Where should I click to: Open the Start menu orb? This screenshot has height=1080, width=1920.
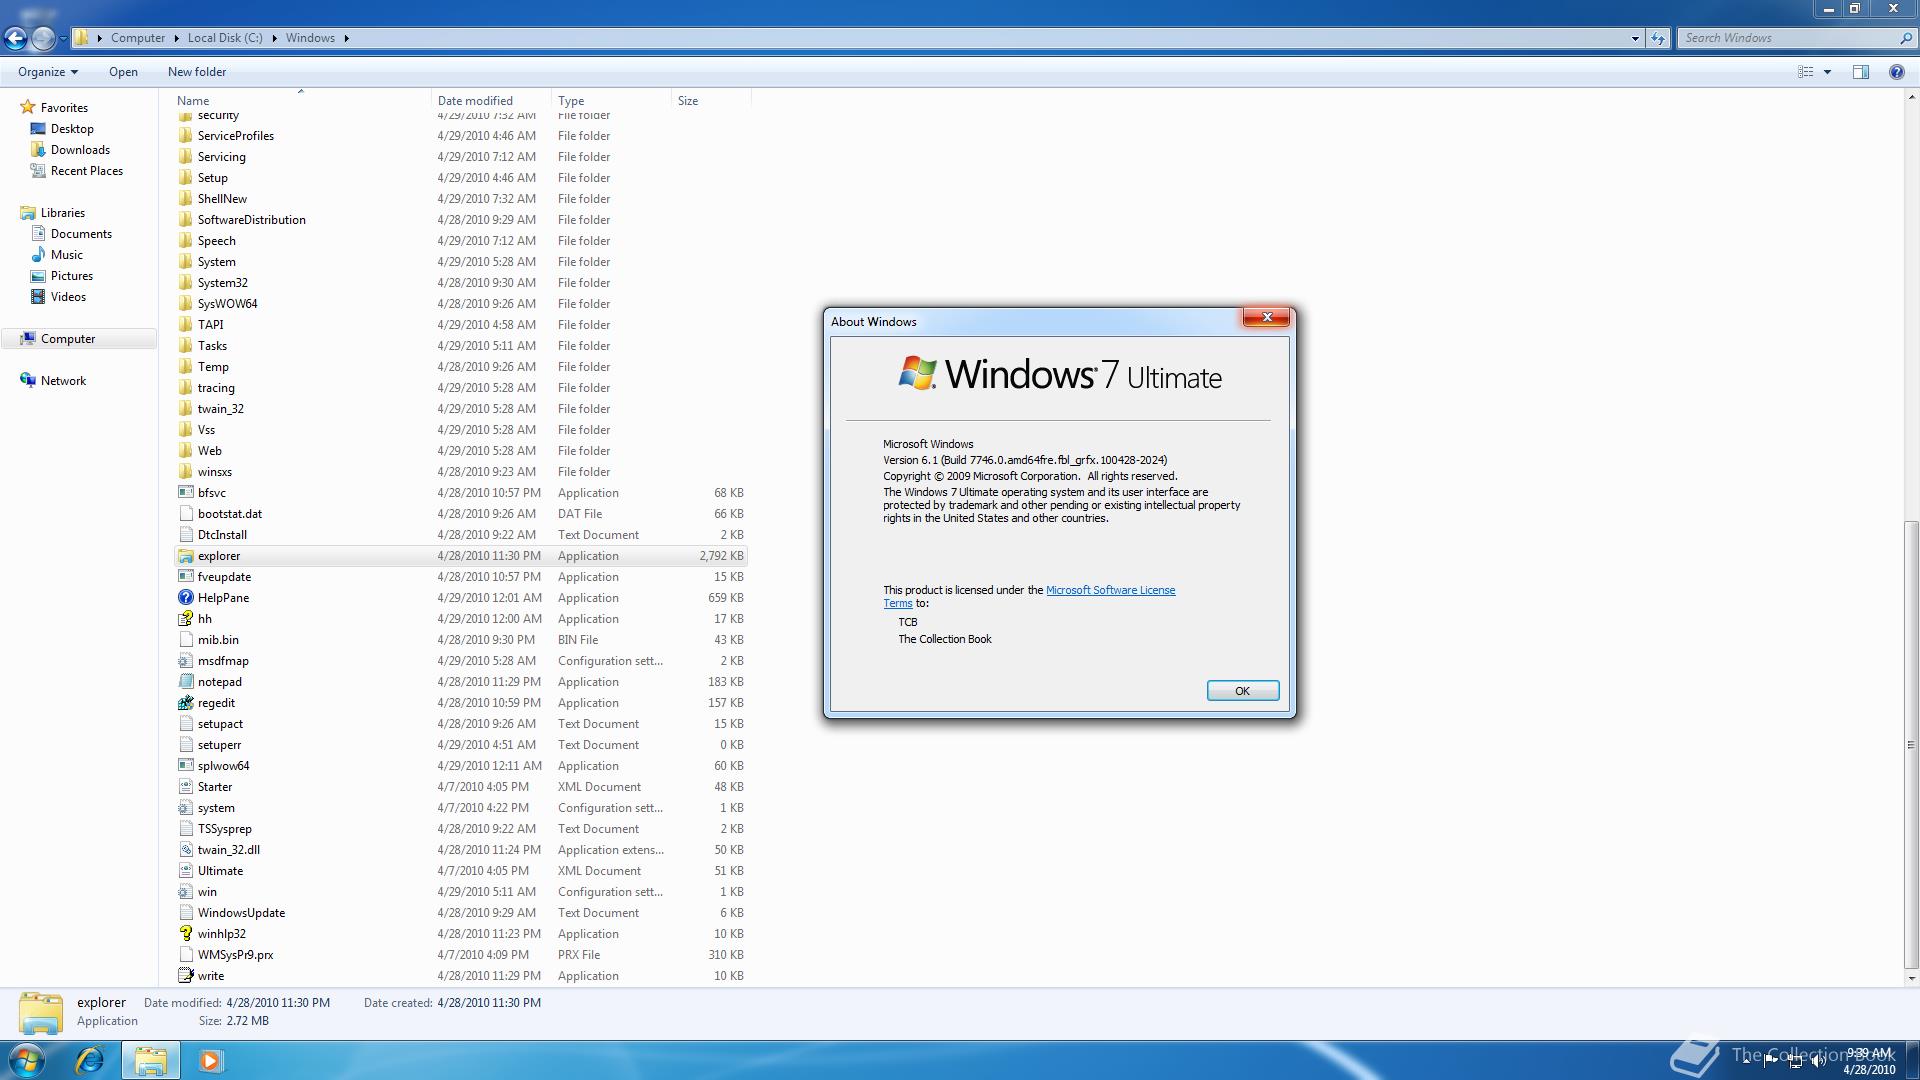(x=27, y=1060)
